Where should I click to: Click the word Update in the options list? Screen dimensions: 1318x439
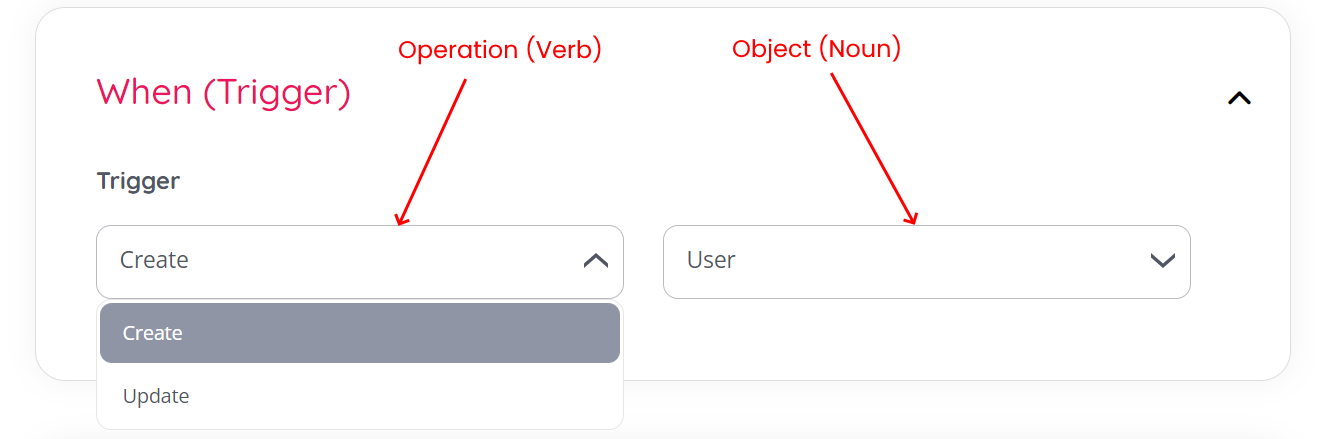(156, 396)
